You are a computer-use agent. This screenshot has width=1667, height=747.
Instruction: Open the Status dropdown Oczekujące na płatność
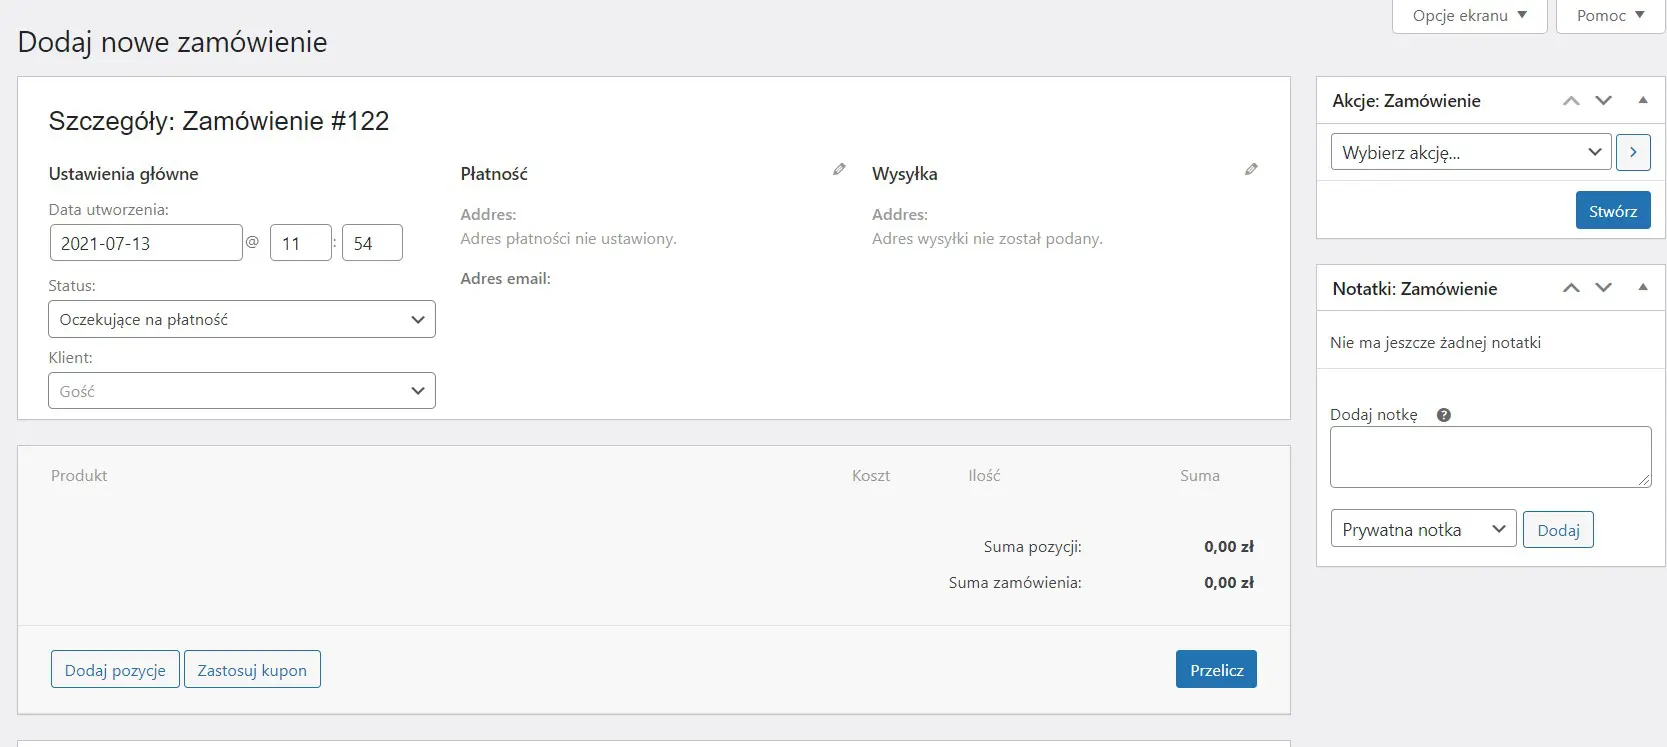(242, 320)
